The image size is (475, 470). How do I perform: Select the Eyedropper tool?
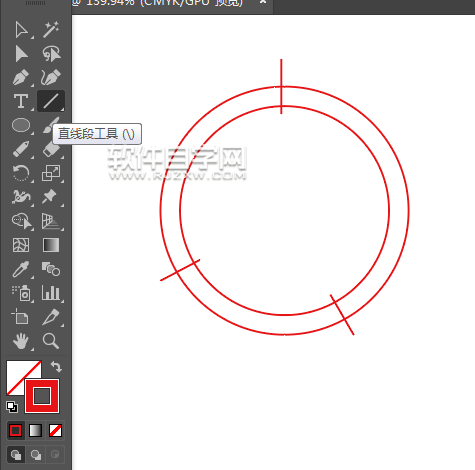pyautogui.click(x=21, y=269)
